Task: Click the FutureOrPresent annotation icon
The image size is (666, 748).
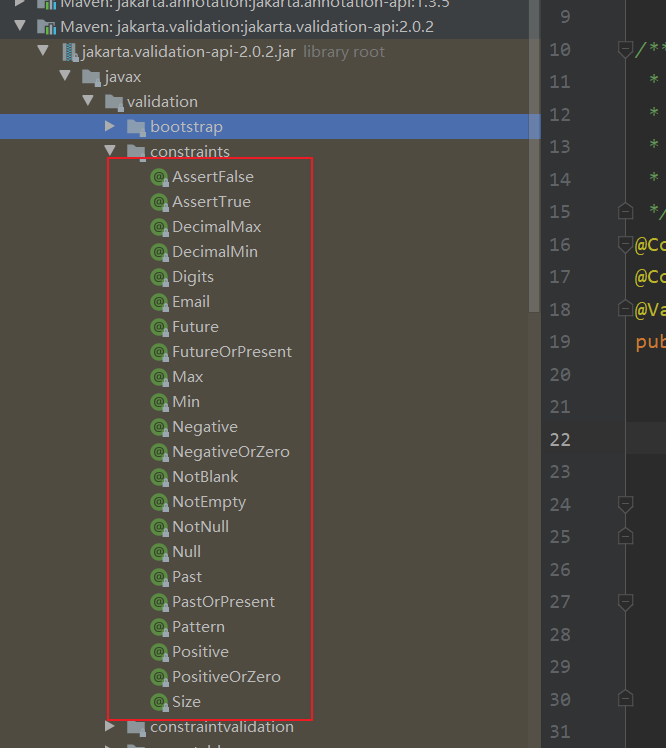Action: pyautogui.click(x=159, y=352)
